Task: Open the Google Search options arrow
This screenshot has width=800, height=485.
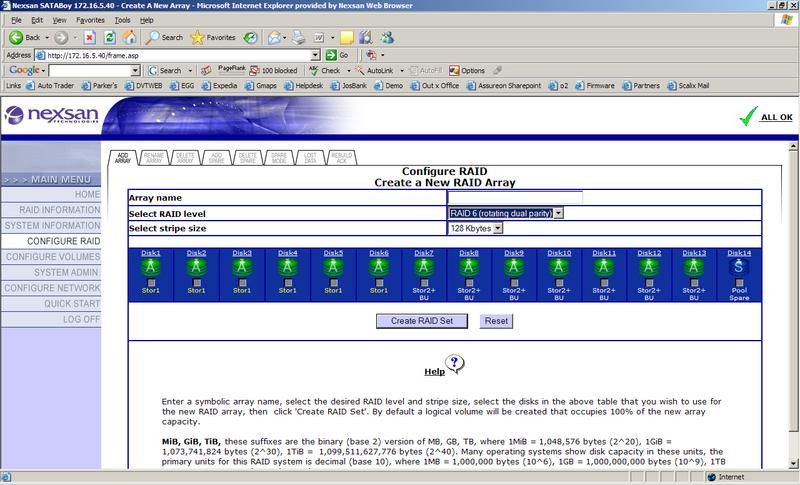Action: [190, 70]
